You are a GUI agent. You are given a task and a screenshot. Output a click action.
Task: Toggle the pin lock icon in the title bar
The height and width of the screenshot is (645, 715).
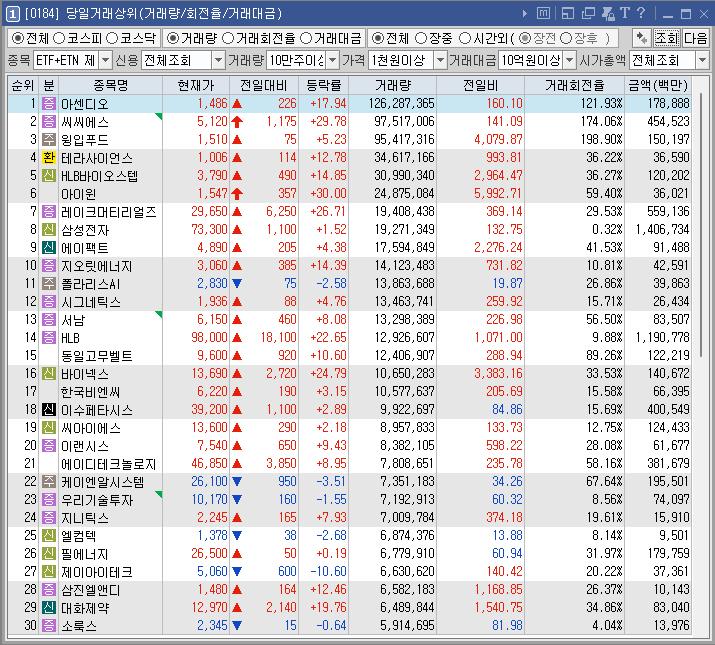point(608,14)
